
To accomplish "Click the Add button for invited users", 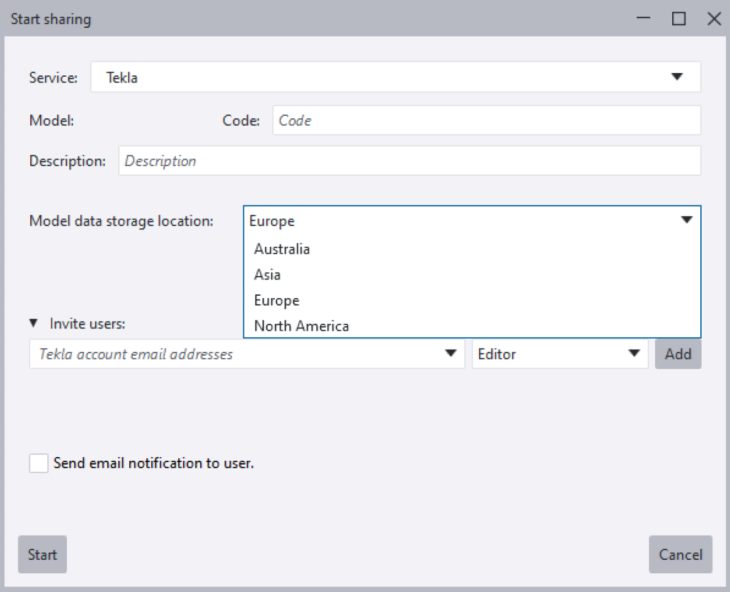I will (678, 354).
